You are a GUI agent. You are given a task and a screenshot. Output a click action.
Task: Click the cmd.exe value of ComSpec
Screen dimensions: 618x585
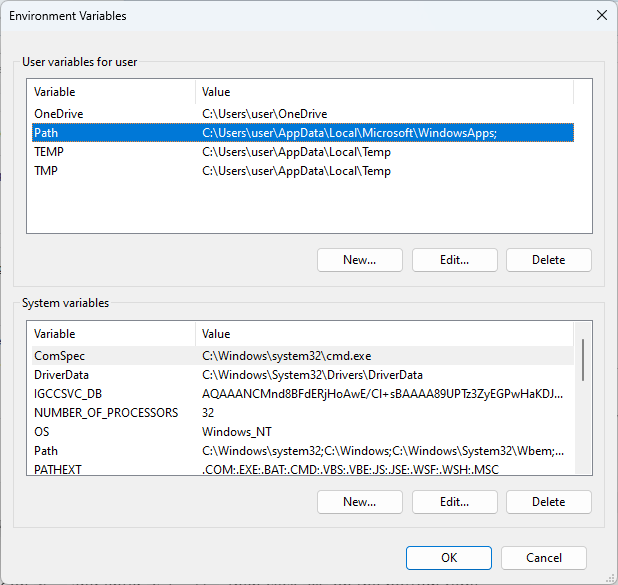point(287,356)
